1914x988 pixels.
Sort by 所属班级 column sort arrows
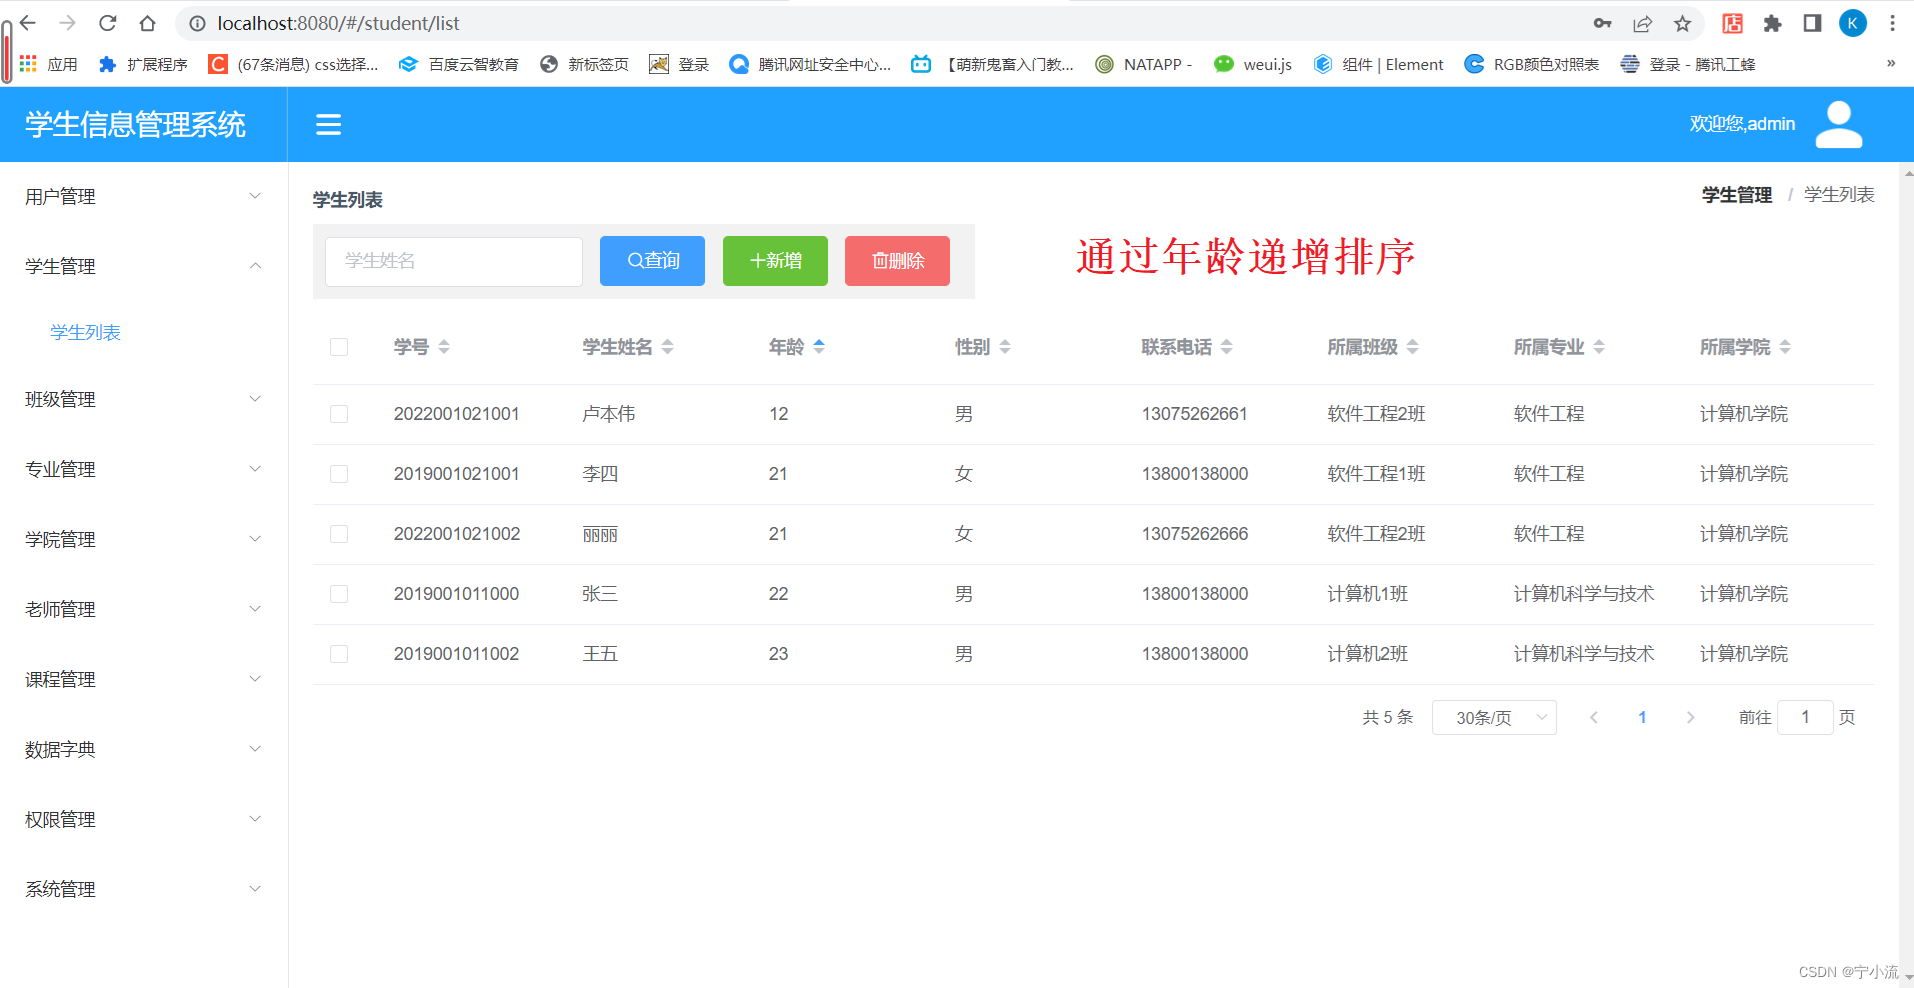1413,347
